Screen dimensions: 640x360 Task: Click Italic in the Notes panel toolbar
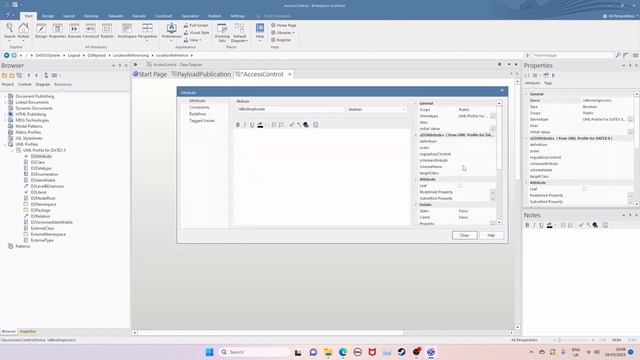[534, 225]
